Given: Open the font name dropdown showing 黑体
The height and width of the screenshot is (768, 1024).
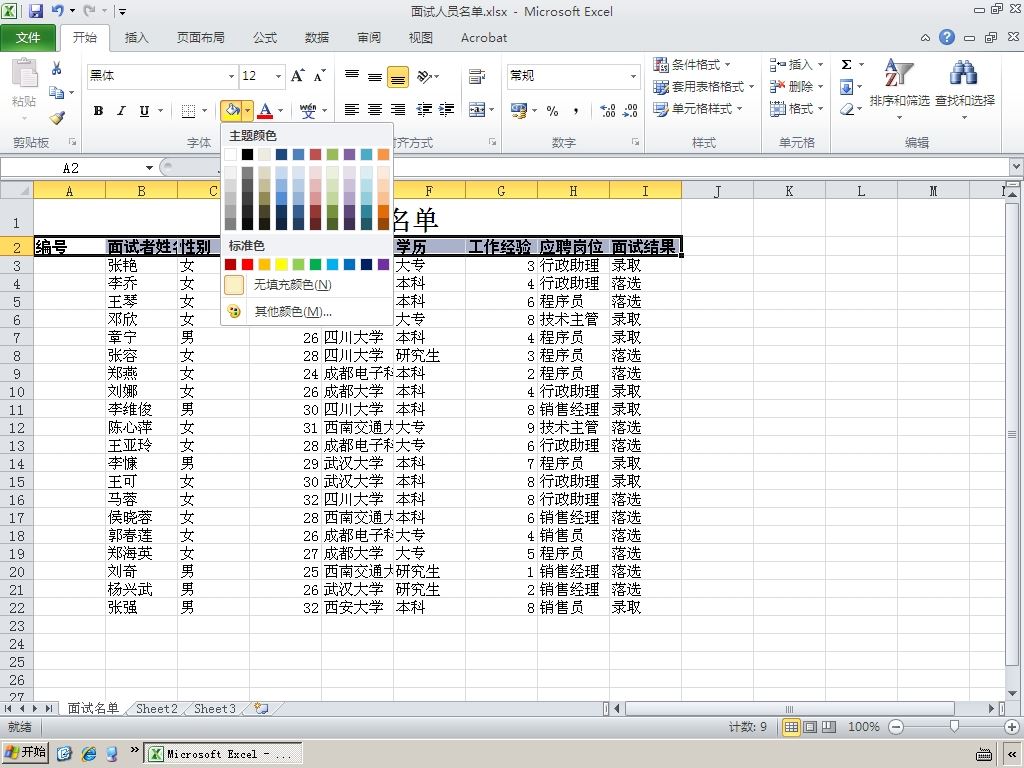Looking at the screenshot, I should [231, 76].
